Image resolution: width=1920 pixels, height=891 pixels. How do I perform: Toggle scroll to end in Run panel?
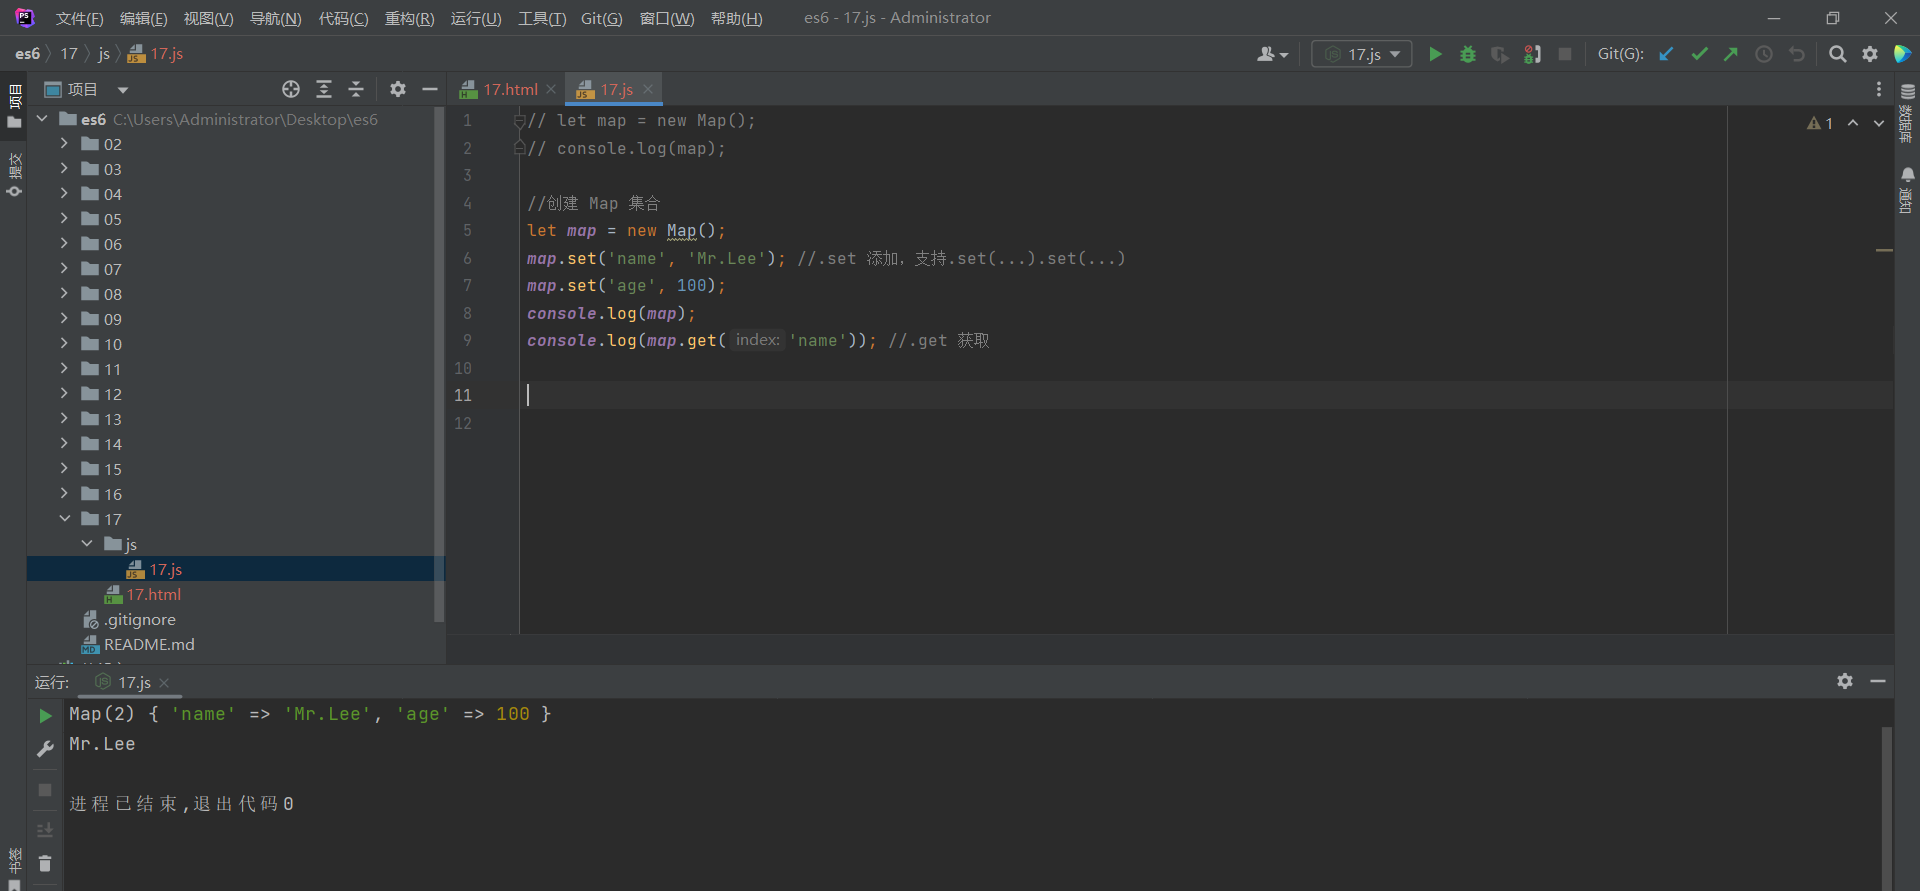click(x=45, y=830)
